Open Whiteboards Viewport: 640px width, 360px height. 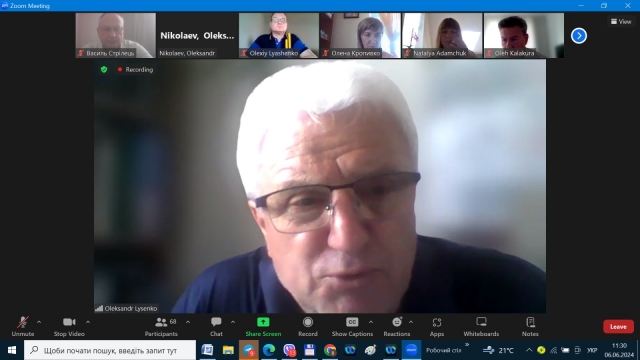481,327
